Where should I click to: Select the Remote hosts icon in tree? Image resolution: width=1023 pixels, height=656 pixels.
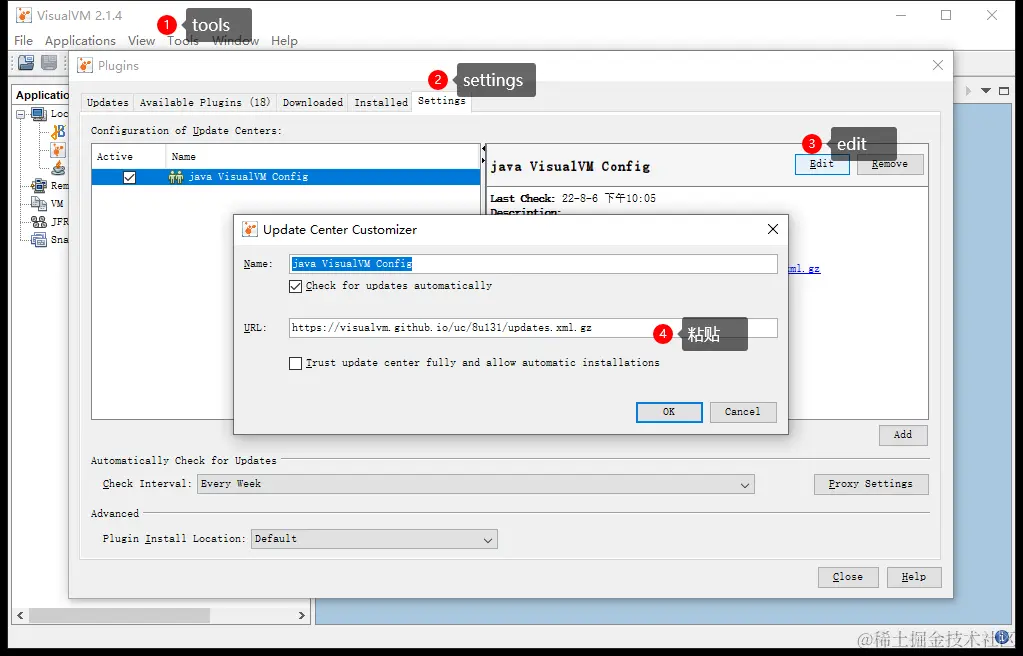click(39, 185)
